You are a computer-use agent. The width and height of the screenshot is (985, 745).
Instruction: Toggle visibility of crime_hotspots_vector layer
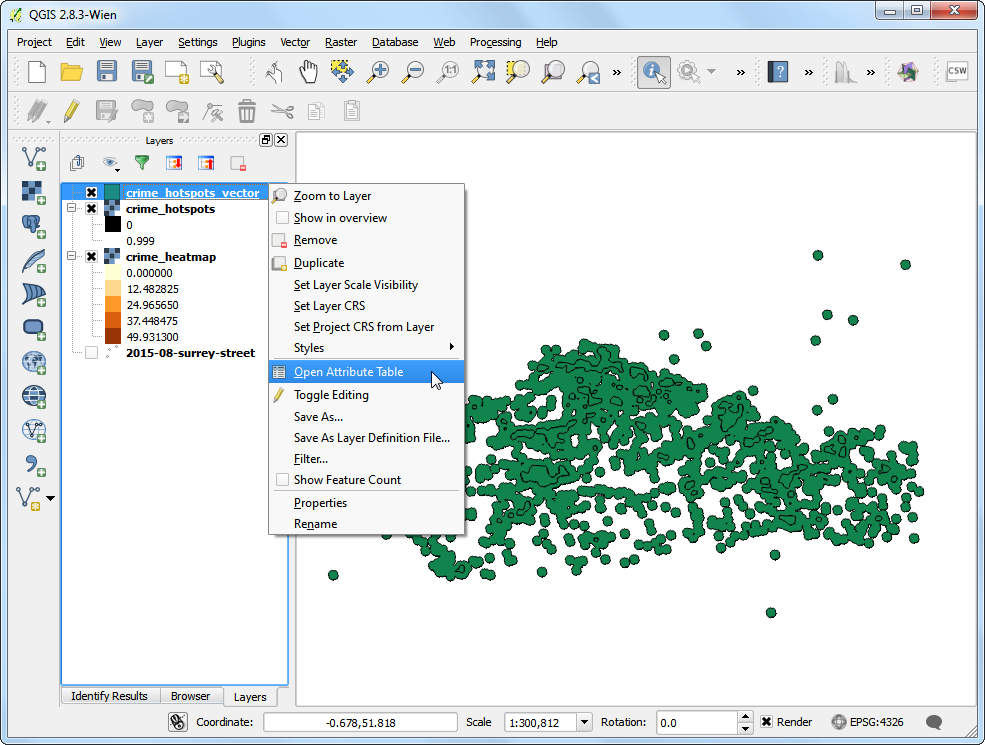pos(92,193)
